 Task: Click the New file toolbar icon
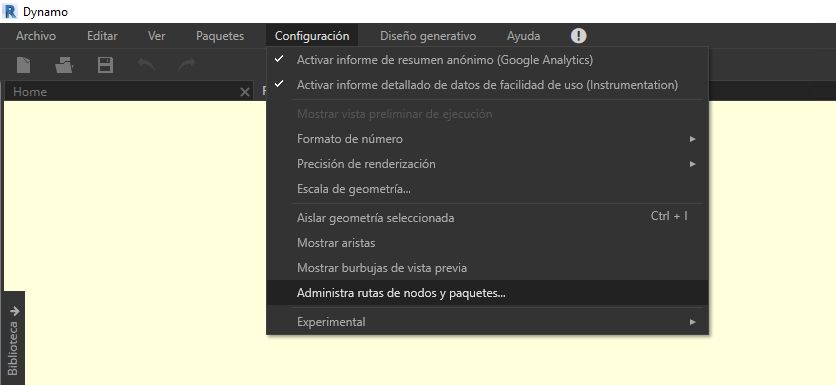[x=23, y=65]
